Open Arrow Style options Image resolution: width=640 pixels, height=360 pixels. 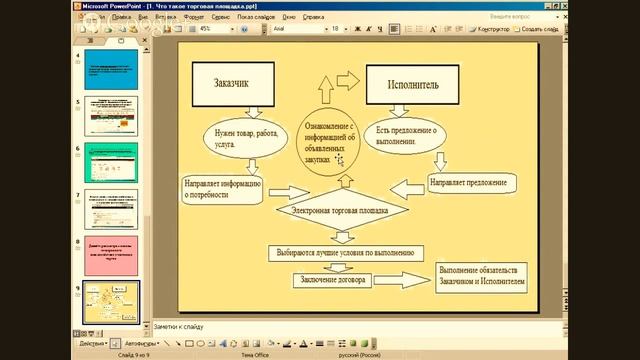pyautogui.click(x=342, y=344)
